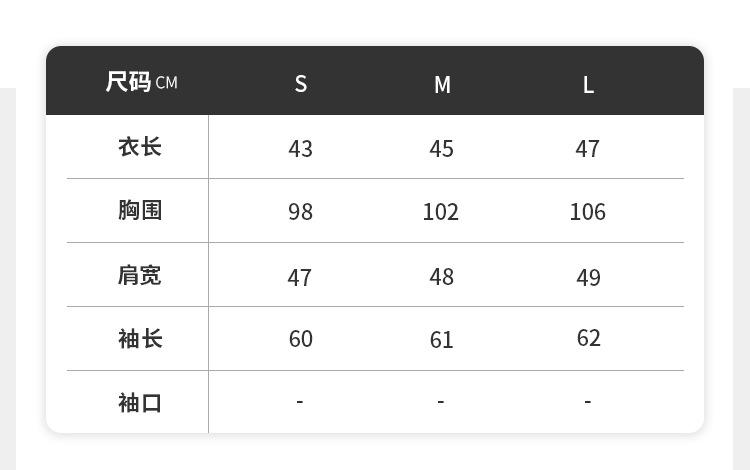
Task: Click the 袖口 row label
Action: (140, 403)
